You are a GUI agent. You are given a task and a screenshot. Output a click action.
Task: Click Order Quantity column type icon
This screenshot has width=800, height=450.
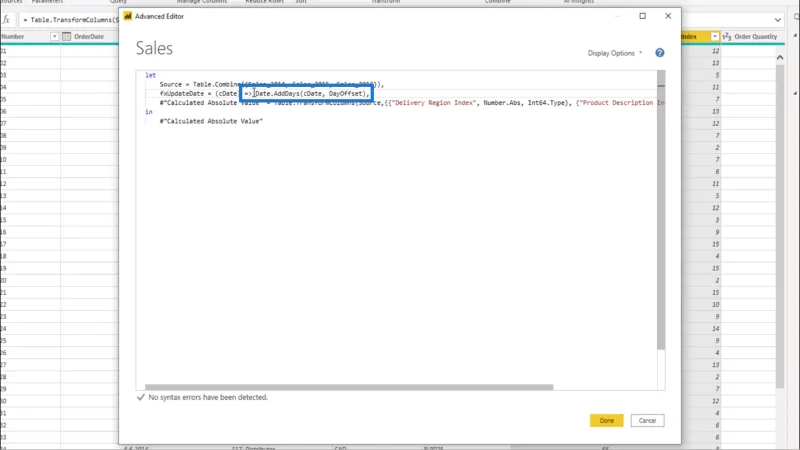727,37
